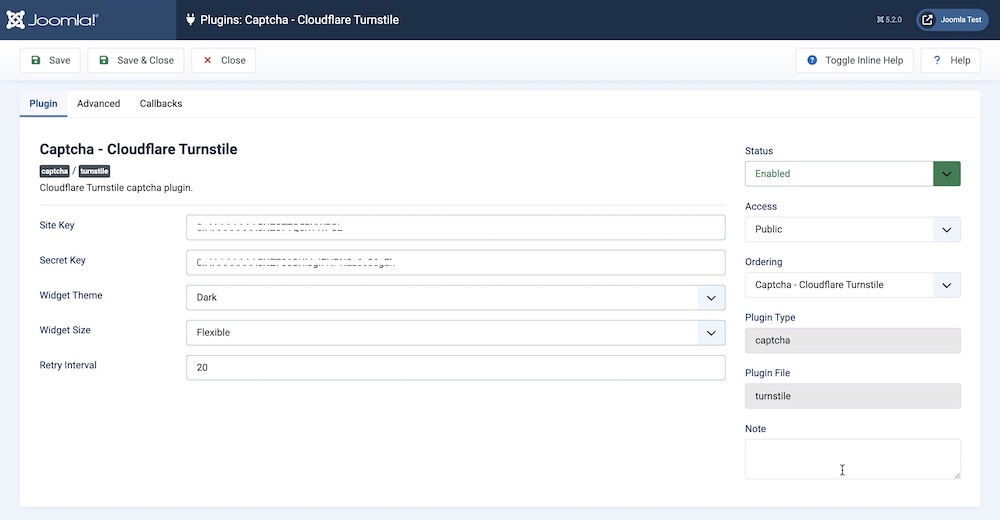This screenshot has height=520, width=1000.
Task: Click the plug icon beside Plugins title
Action: point(188,20)
